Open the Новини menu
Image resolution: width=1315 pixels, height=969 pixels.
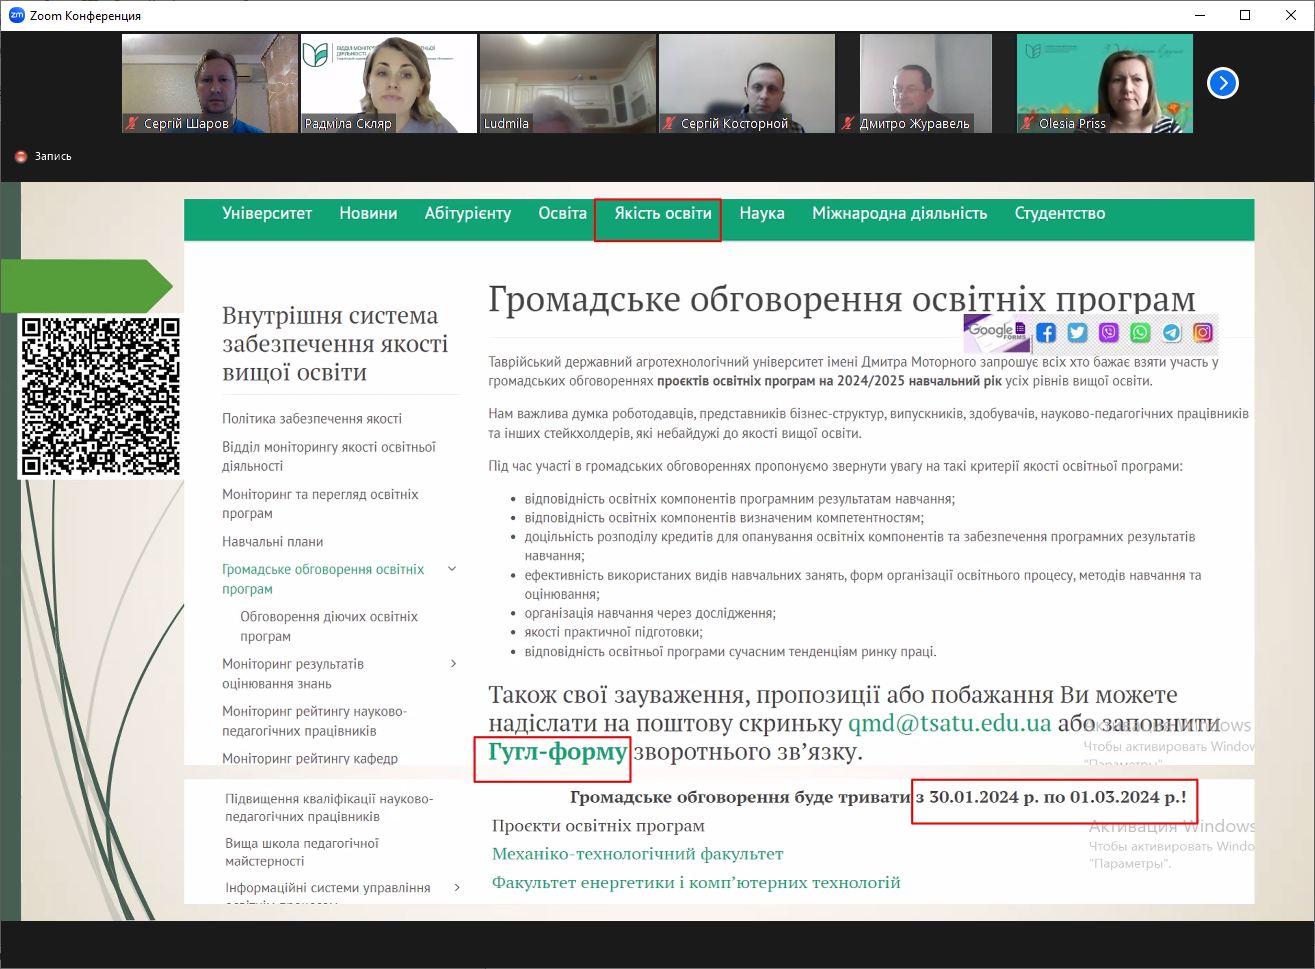(368, 213)
